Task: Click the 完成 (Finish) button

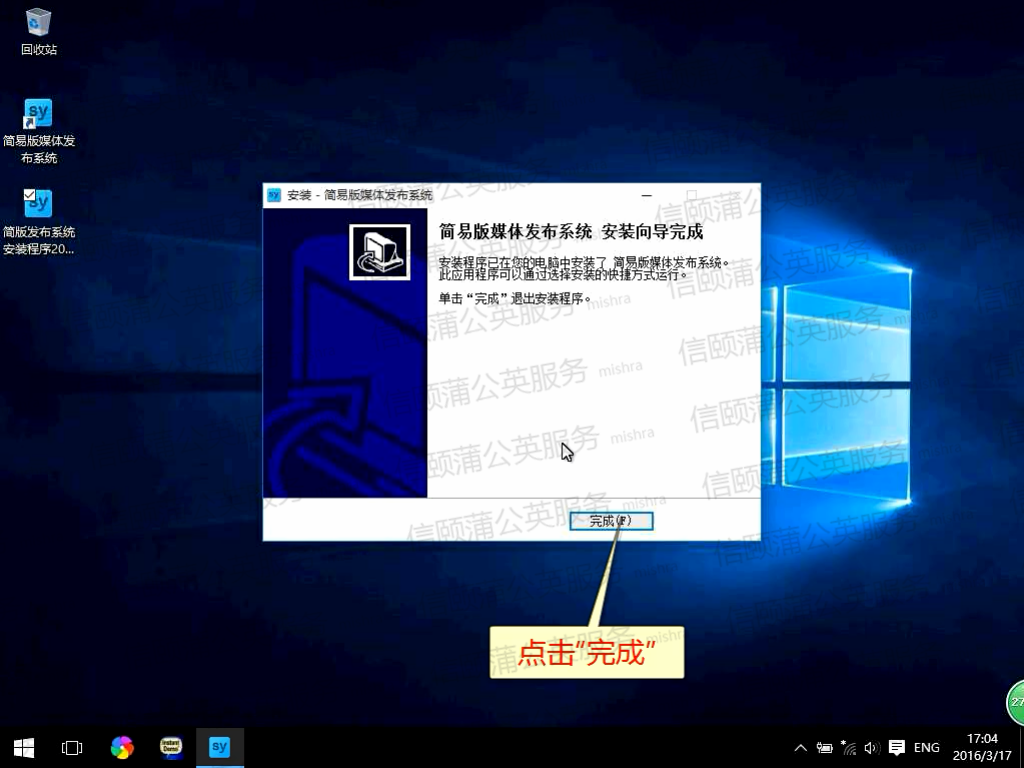Action: [610, 521]
